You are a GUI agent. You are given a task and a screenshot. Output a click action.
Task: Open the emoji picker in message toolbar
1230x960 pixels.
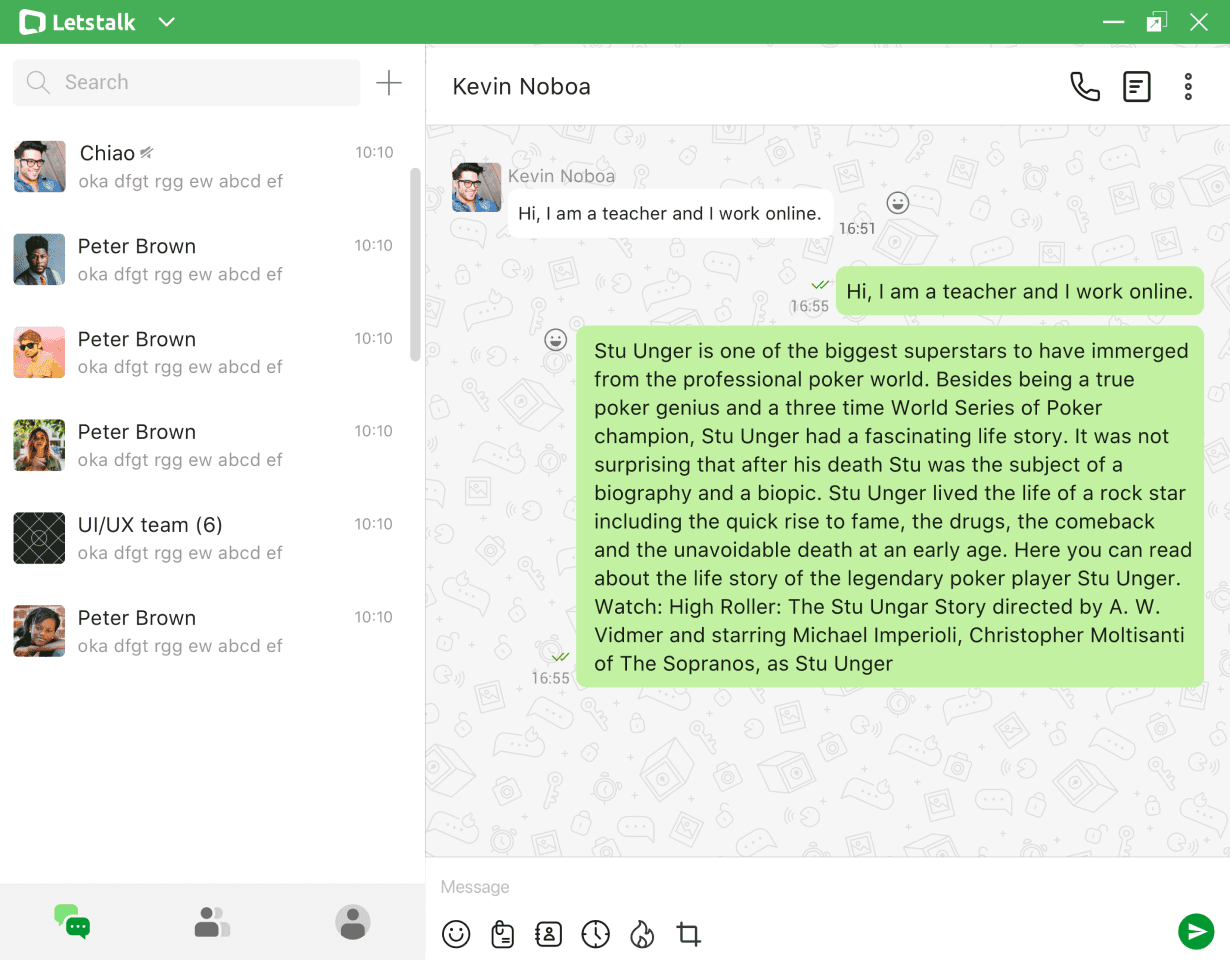click(x=456, y=934)
